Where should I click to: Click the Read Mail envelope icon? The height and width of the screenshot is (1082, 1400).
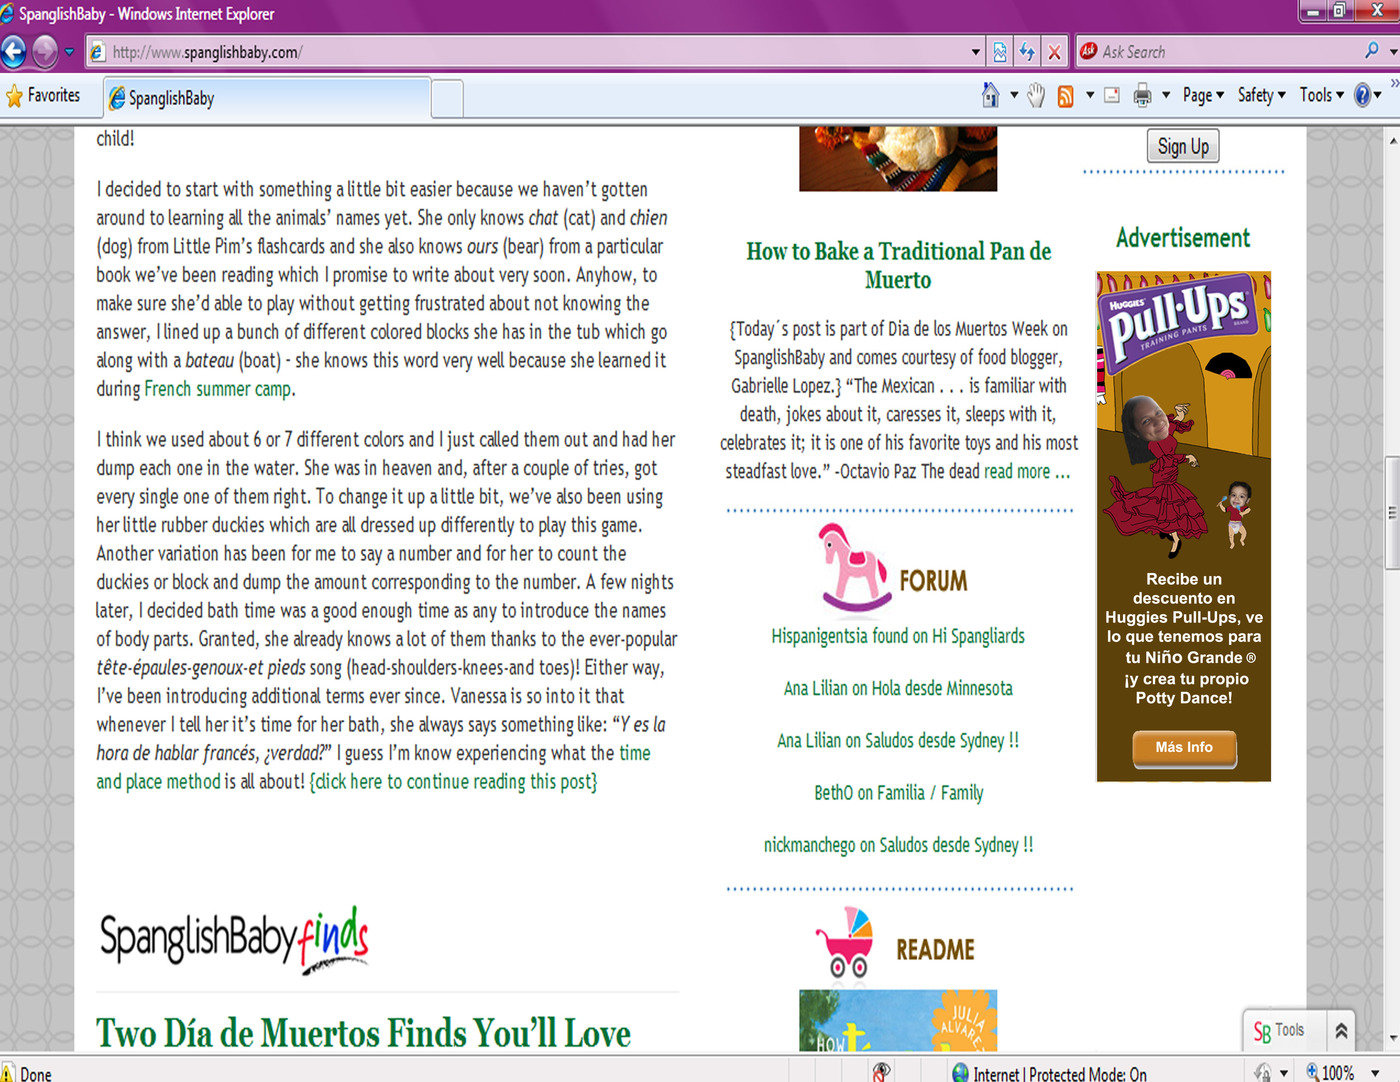click(x=1111, y=96)
